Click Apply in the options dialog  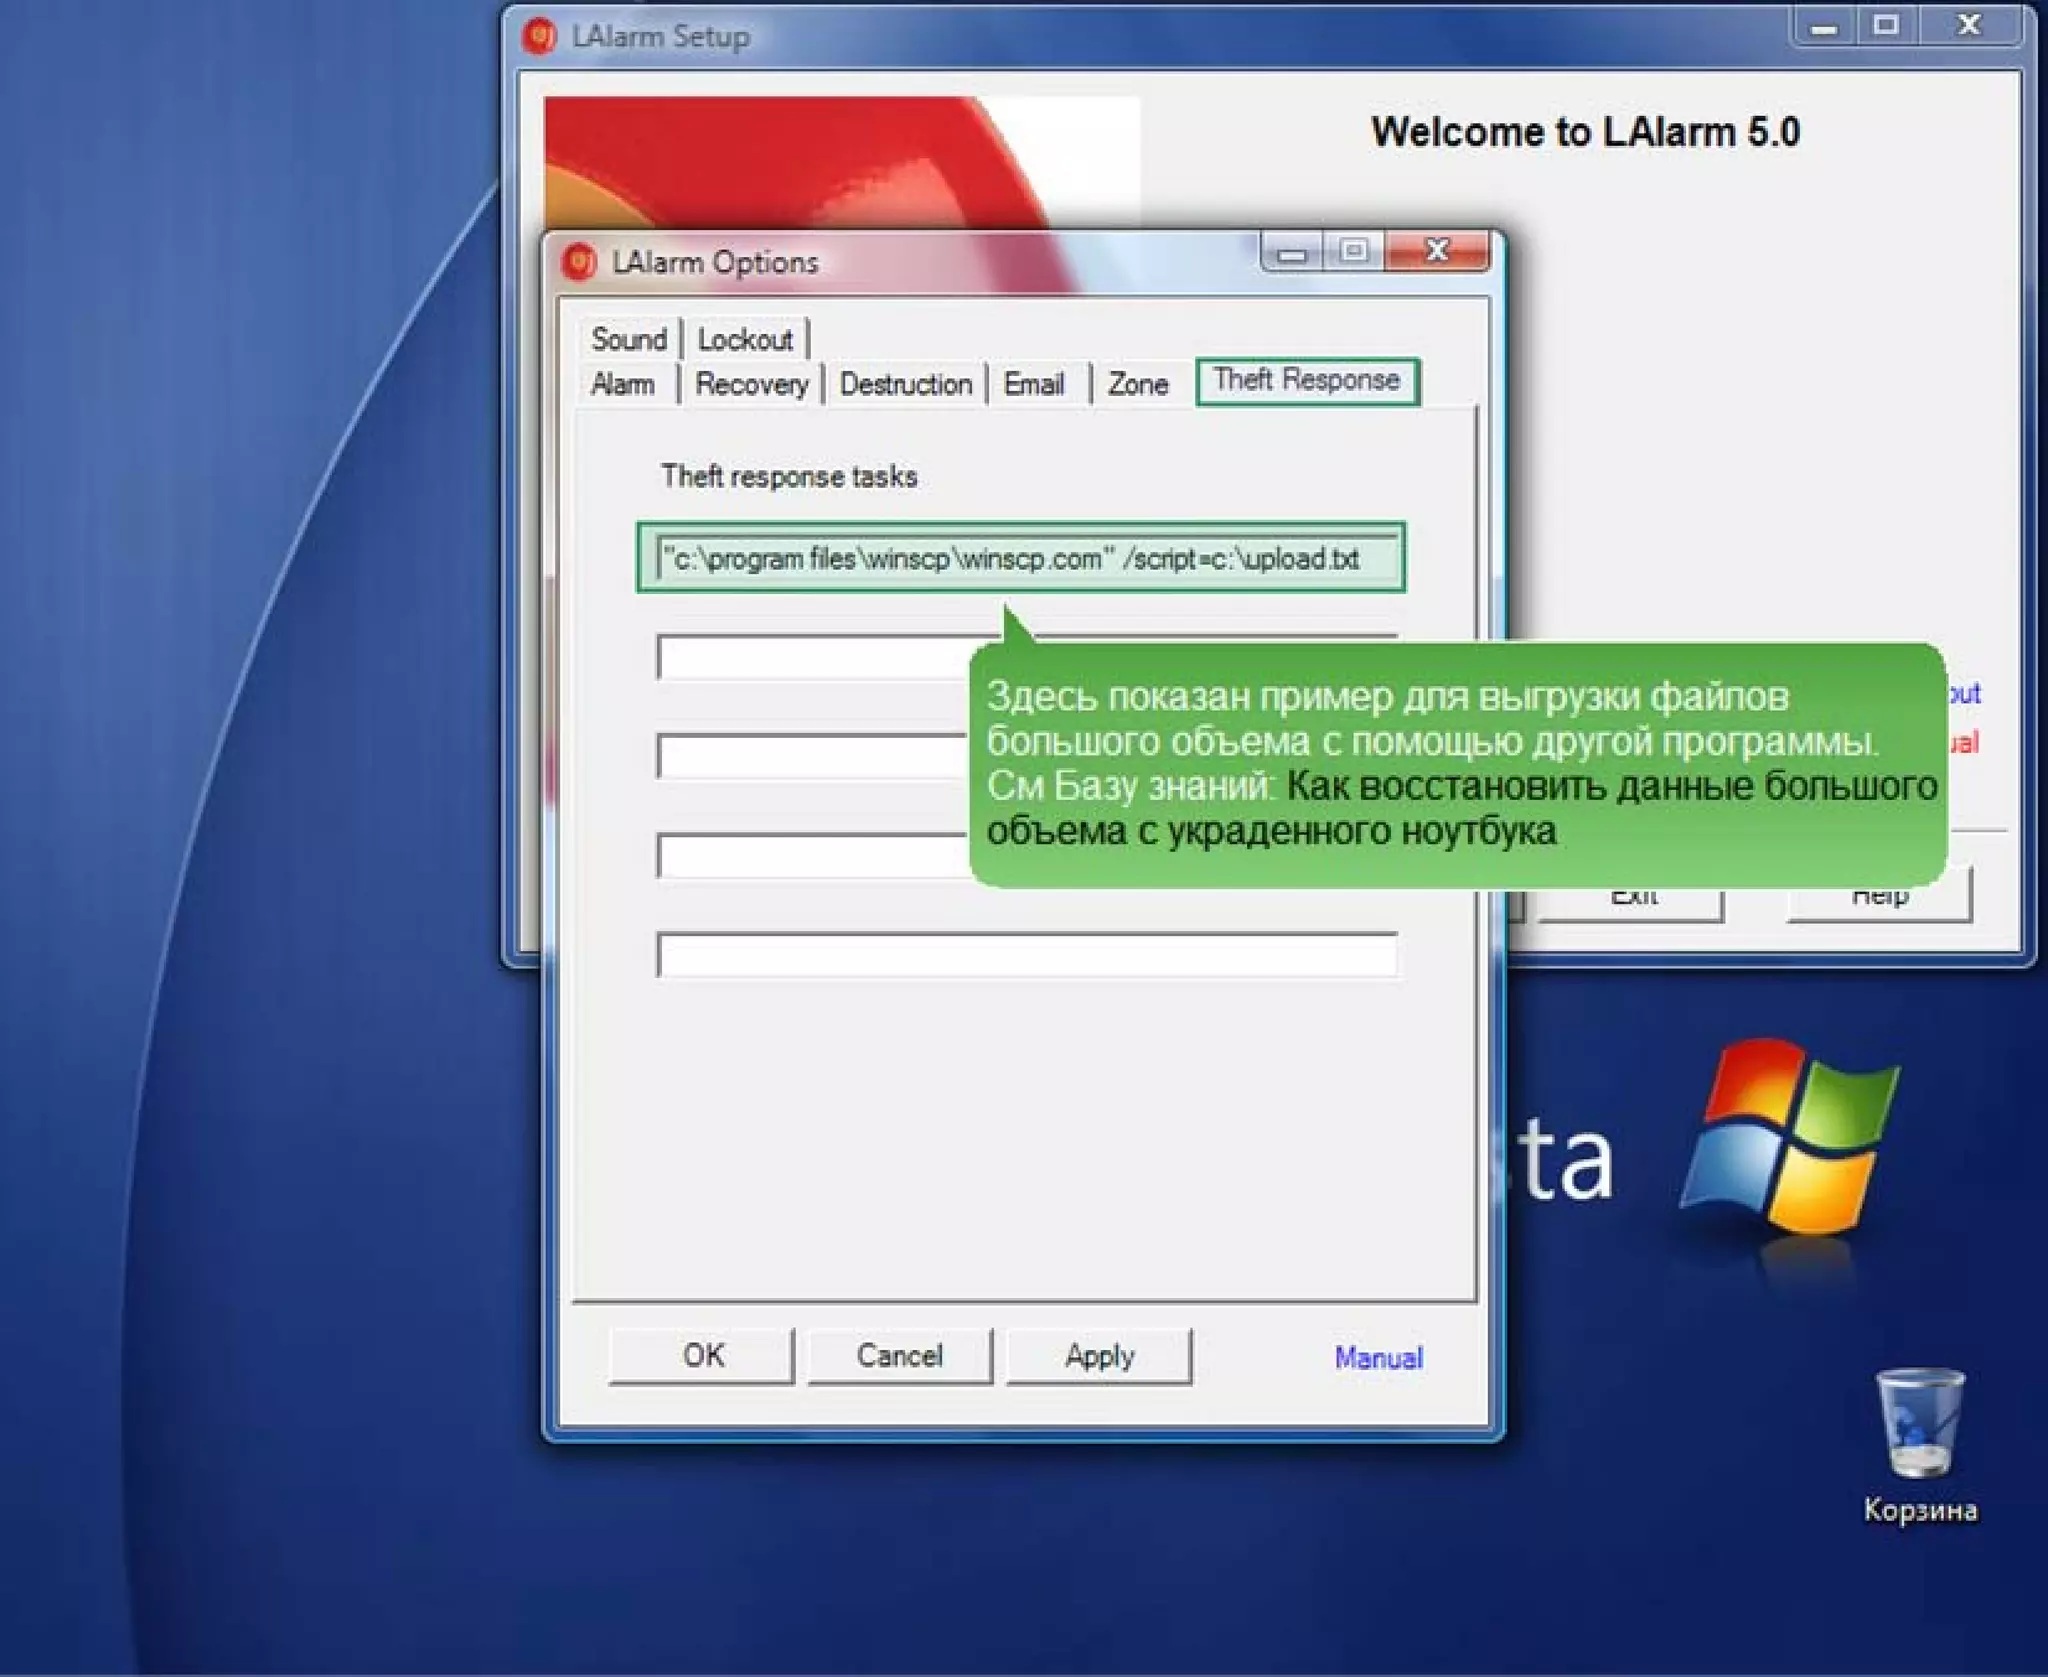click(1098, 1356)
